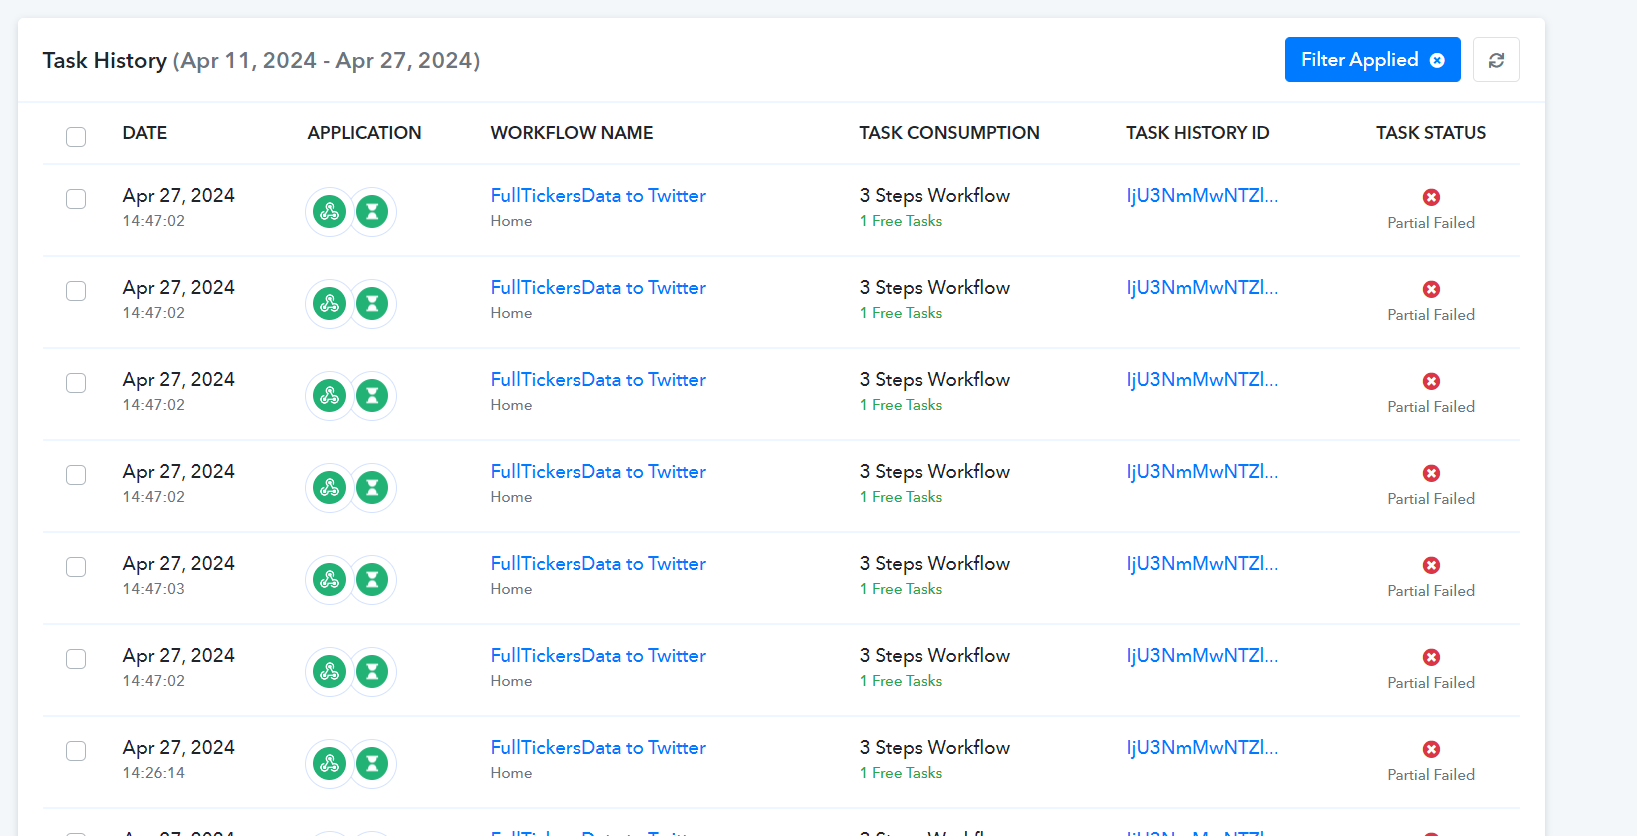The height and width of the screenshot is (836, 1637).
Task: Click the webhook app icon in the third row
Action: [x=329, y=396]
